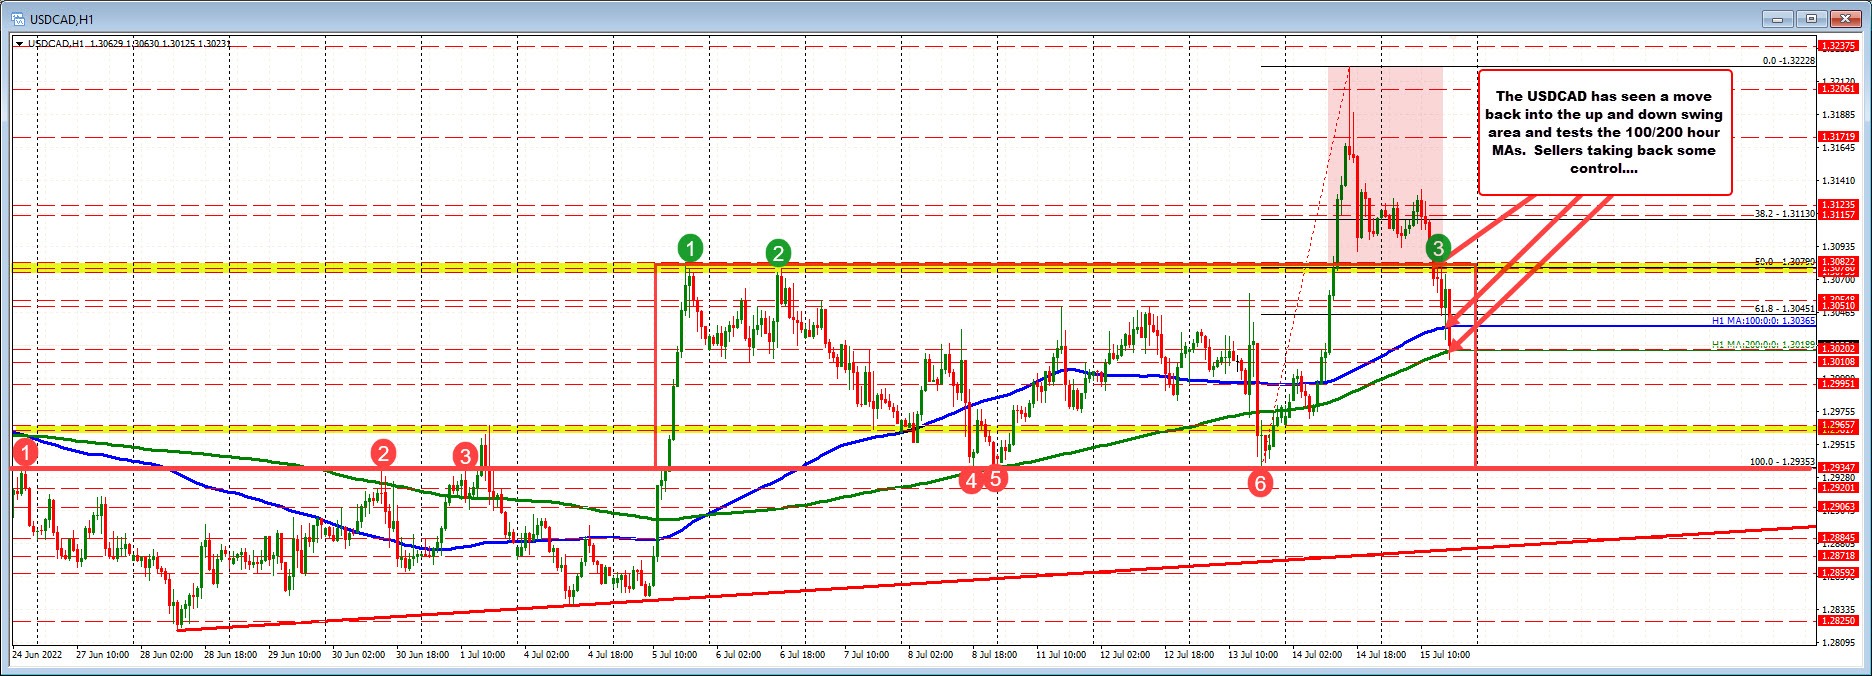Click the 1.28335 scale value on price axis
The height and width of the screenshot is (676, 1872).
(x=1839, y=609)
